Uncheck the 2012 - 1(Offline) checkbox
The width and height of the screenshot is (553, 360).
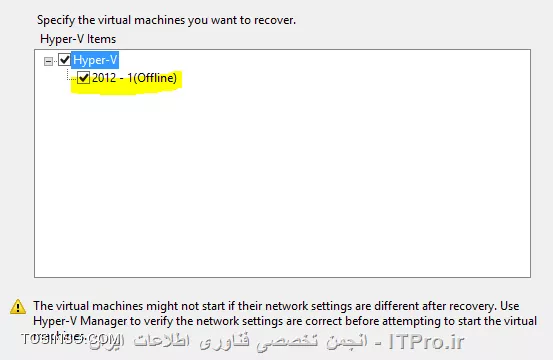(x=84, y=78)
